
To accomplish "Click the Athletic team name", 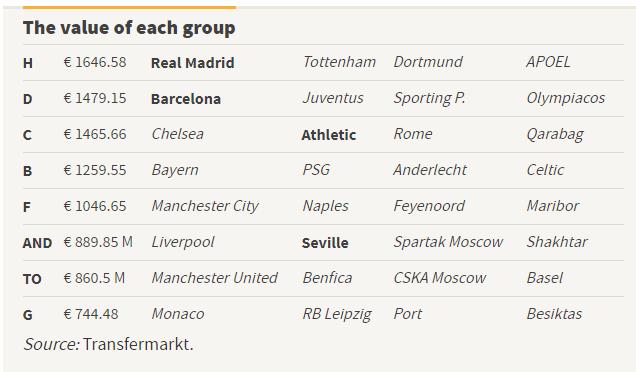I will tap(329, 135).
